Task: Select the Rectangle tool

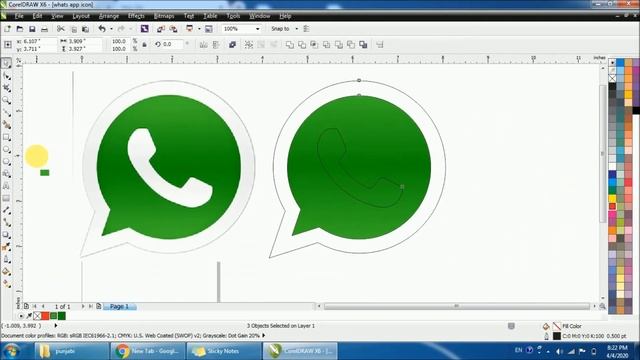Action: point(7,138)
